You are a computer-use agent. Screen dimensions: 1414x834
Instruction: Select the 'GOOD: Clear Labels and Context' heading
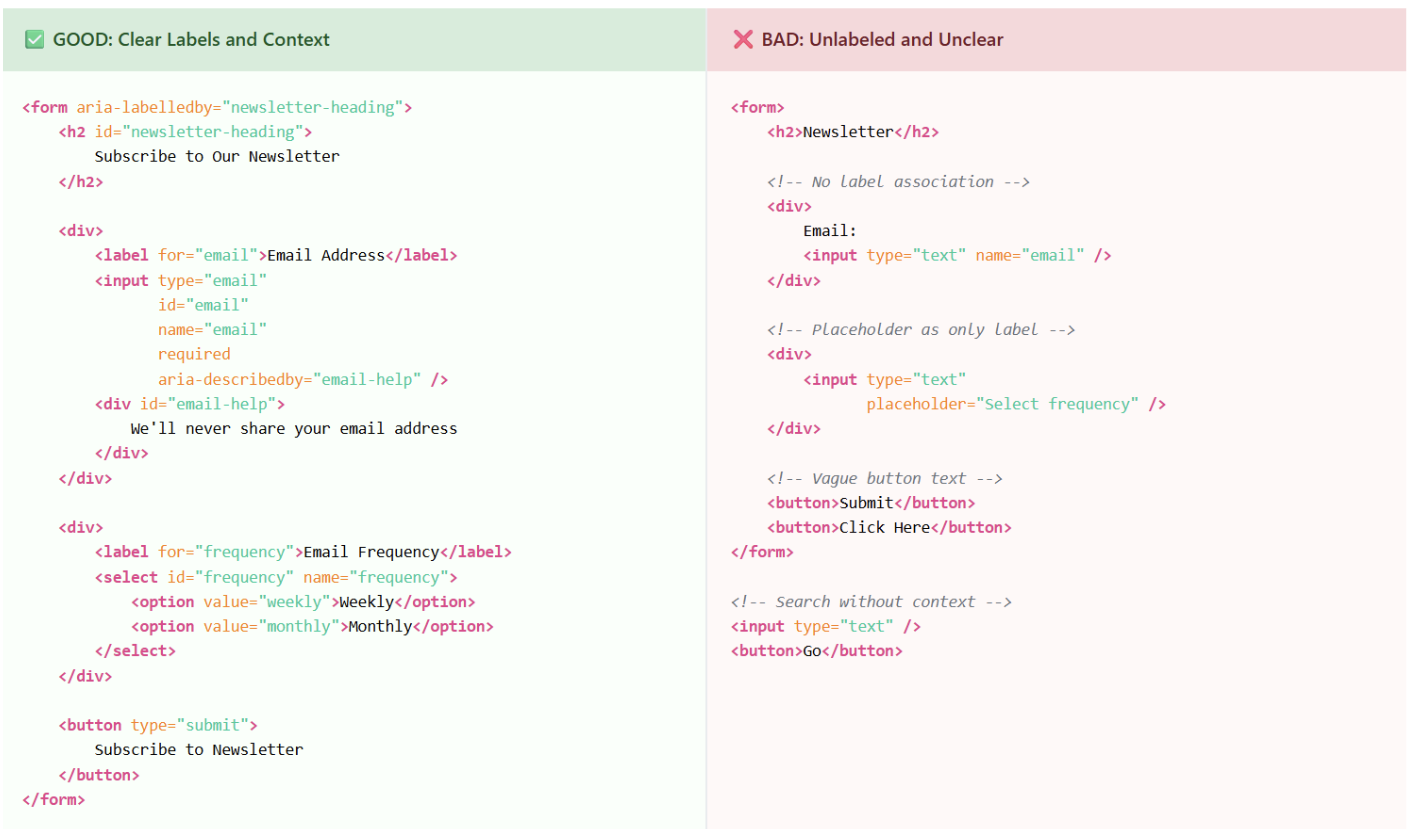[x=191, y=40]
